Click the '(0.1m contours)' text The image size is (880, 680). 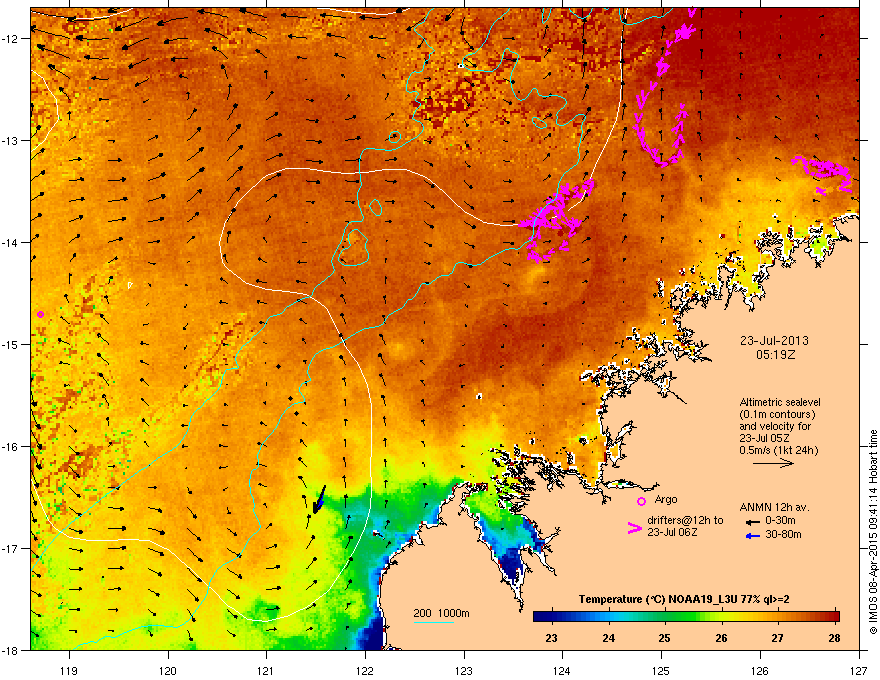pyautogui.click(x=777, y=414)
